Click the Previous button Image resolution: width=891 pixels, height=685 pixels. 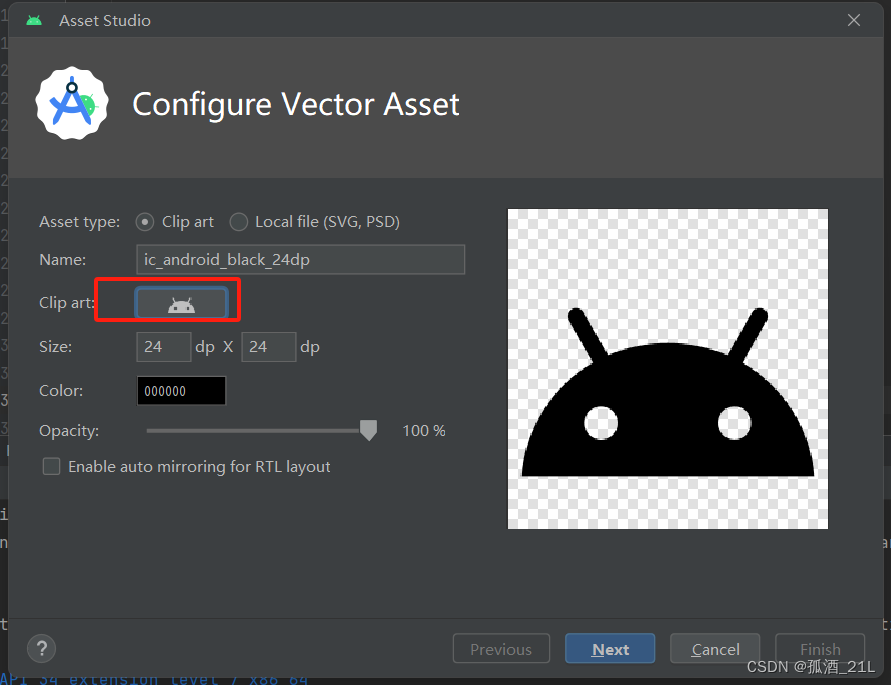pos(501,649)
